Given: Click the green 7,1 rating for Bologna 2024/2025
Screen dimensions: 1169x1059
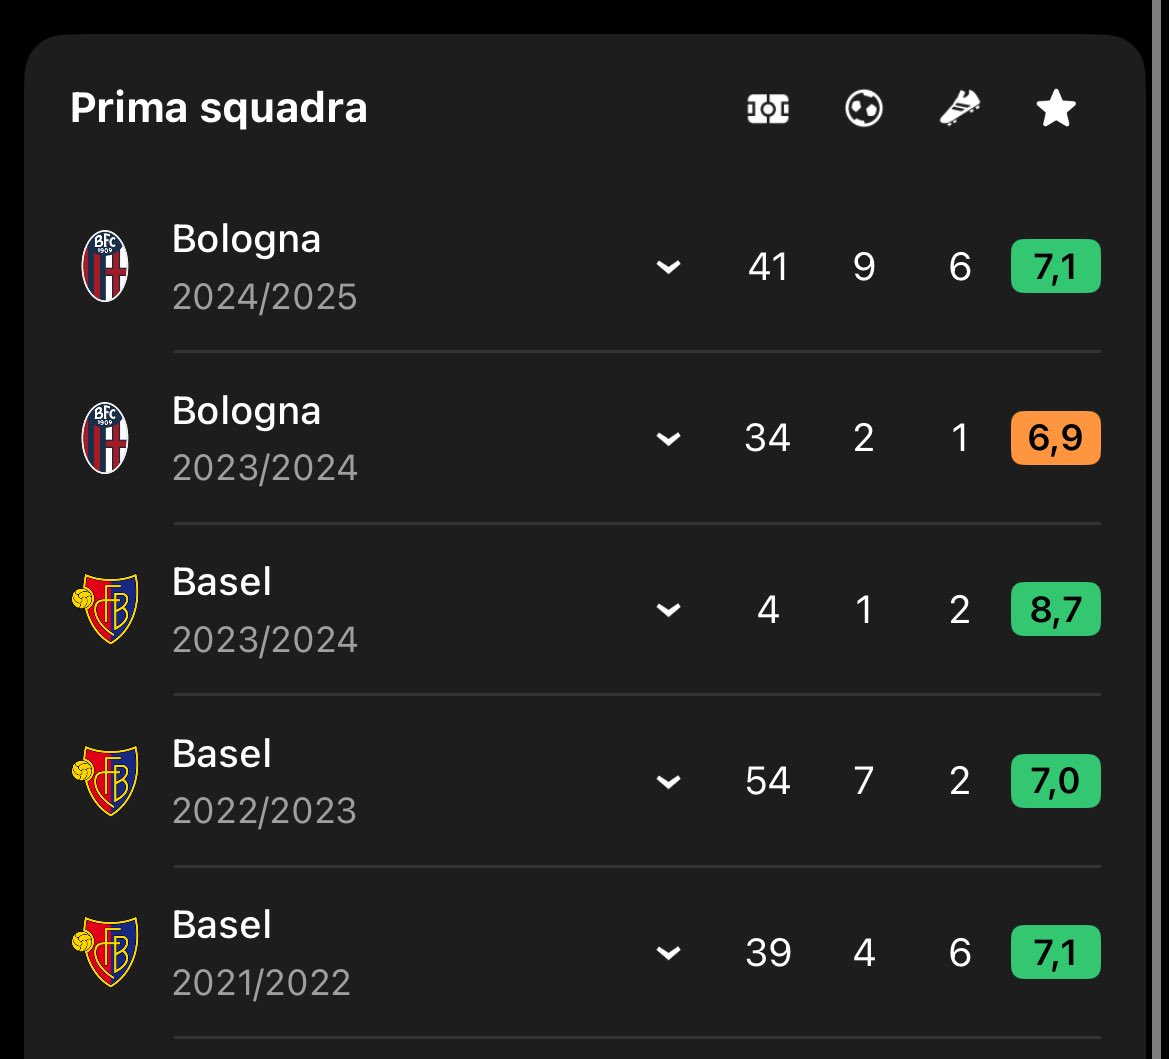Looking at the screenshot, I should point(1056,266).
